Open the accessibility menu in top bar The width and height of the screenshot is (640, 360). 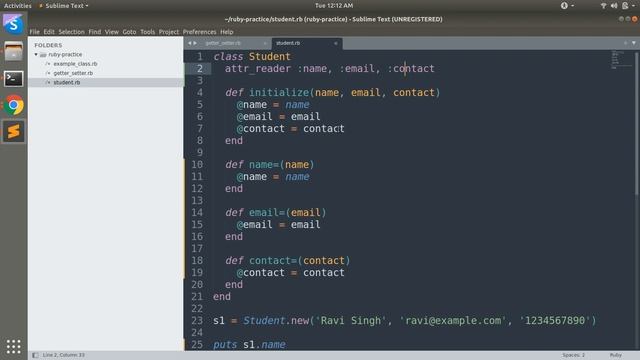567,6
